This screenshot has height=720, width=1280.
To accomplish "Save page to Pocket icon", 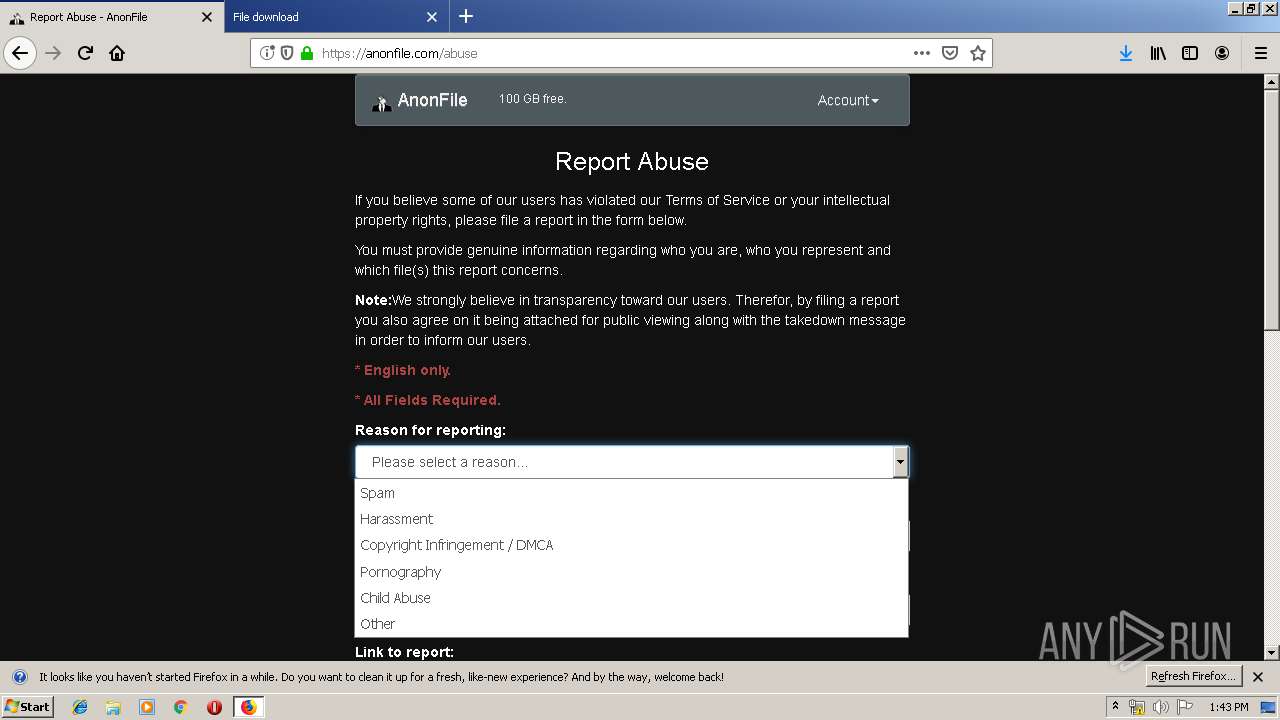I will [x=950, y=53].
